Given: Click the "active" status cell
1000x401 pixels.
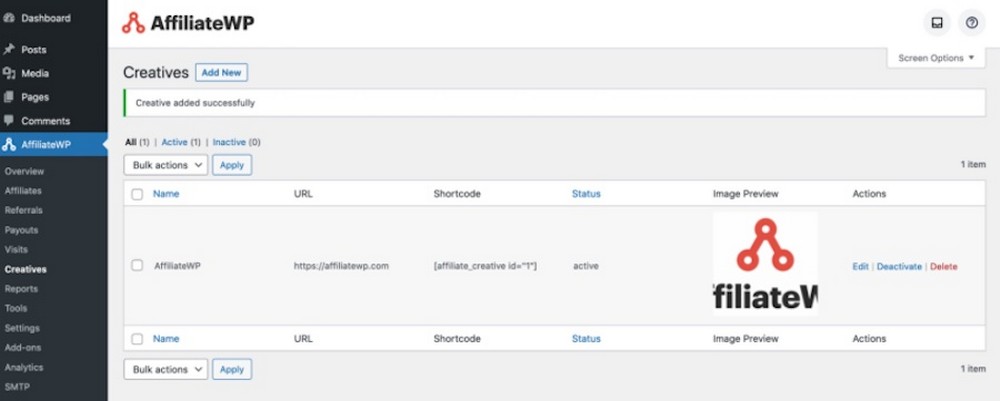Looking at the screenshot, I should point(585,266).
